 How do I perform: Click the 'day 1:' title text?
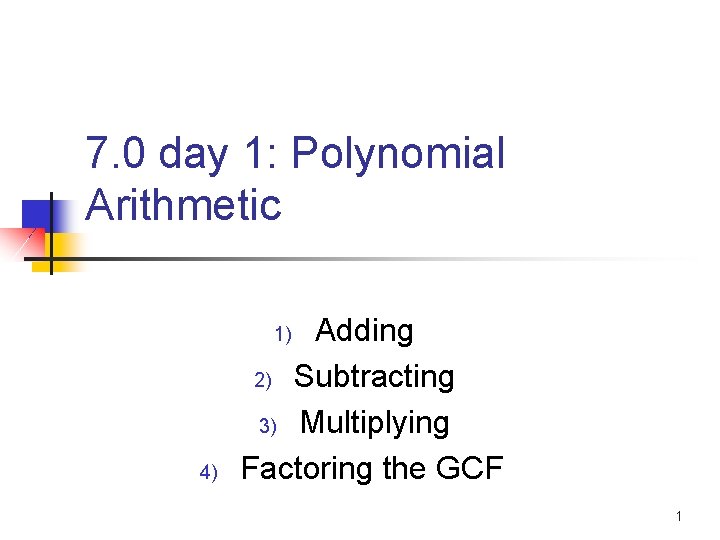pos(218,155)
